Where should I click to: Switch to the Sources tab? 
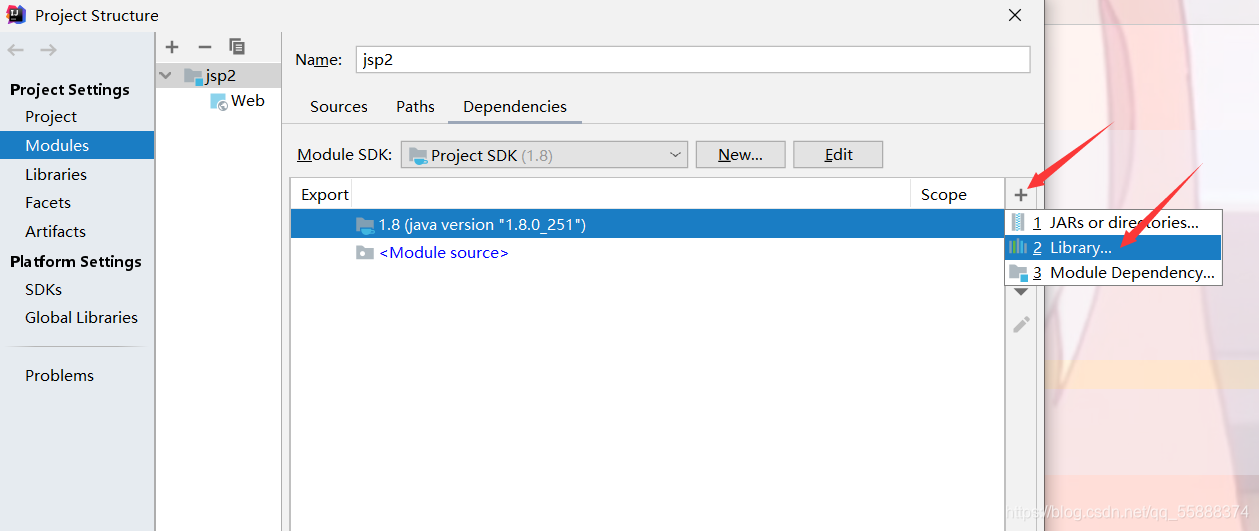[339, 106]
